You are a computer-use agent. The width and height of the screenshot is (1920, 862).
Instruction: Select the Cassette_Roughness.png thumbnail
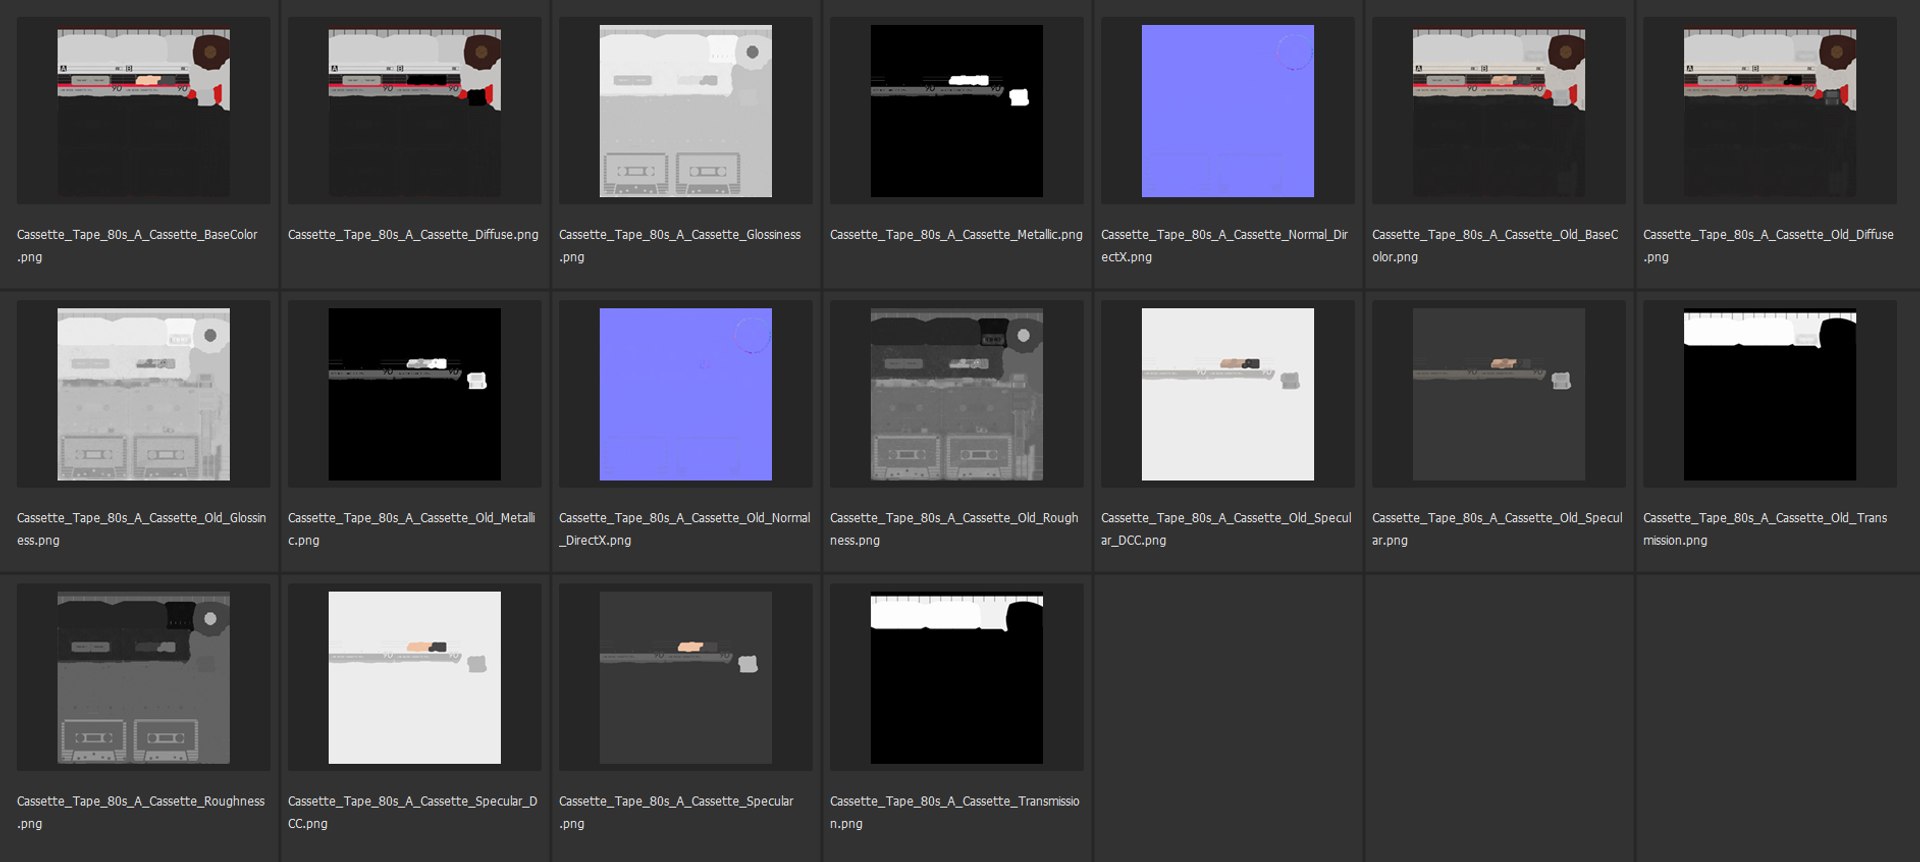click(x=143, y=677)
